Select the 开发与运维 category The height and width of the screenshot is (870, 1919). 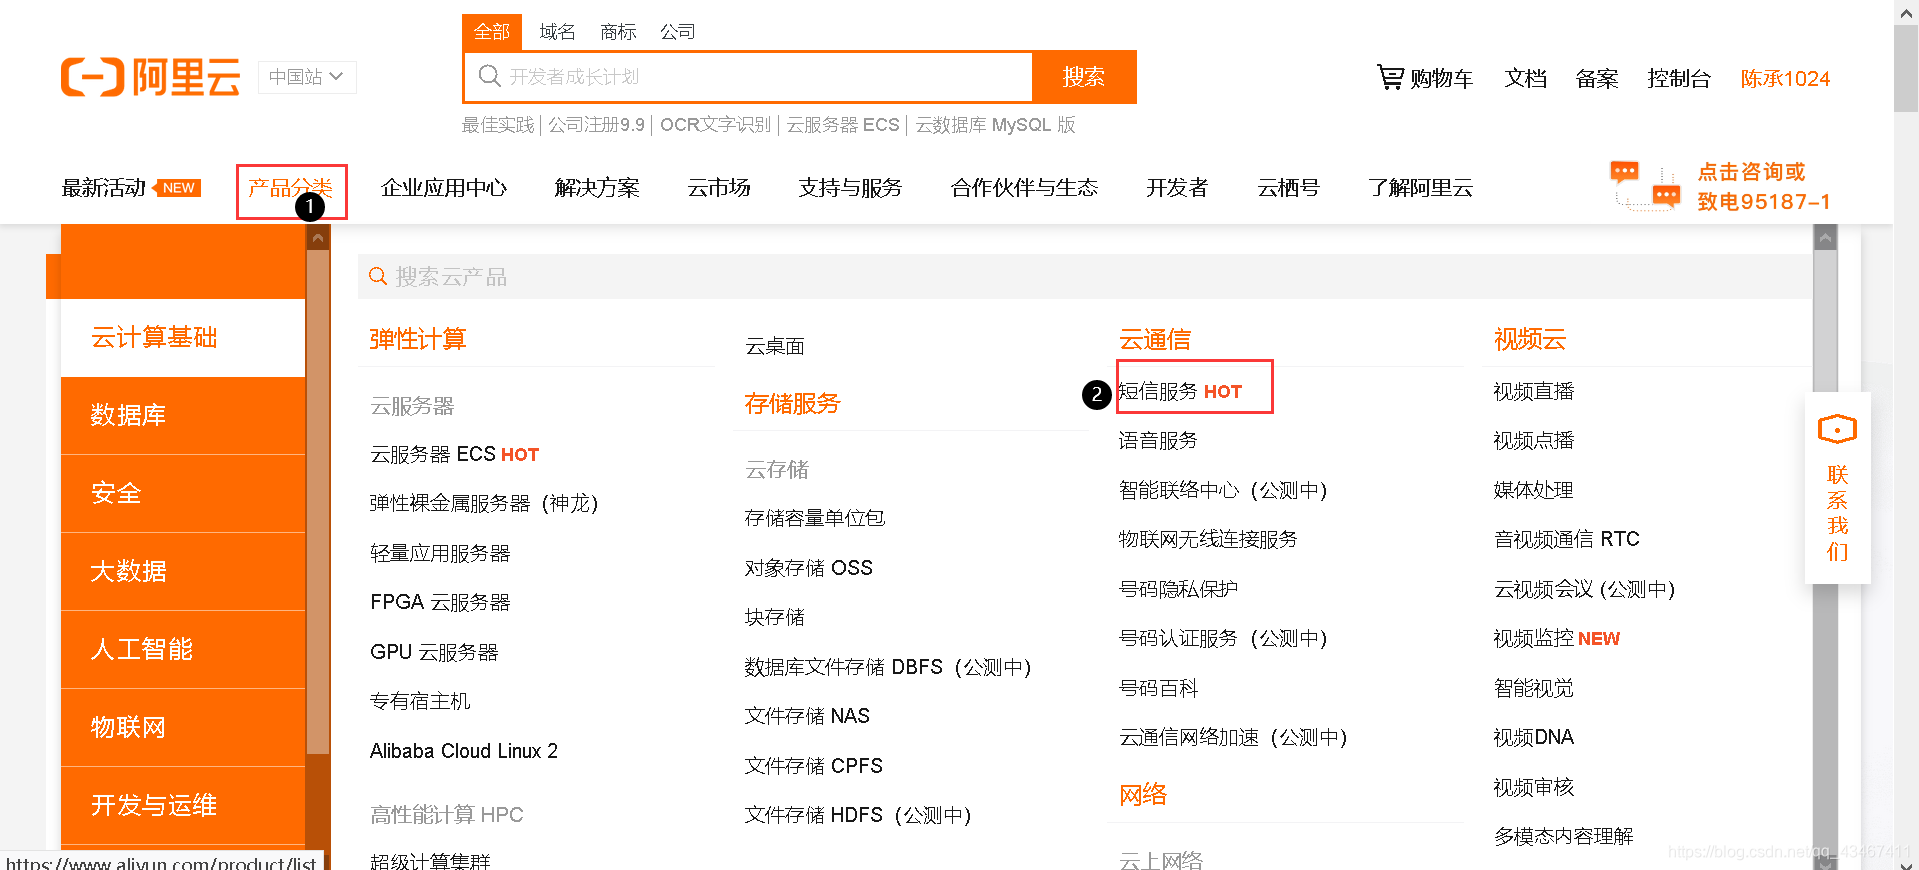click(x=183, y=806)
